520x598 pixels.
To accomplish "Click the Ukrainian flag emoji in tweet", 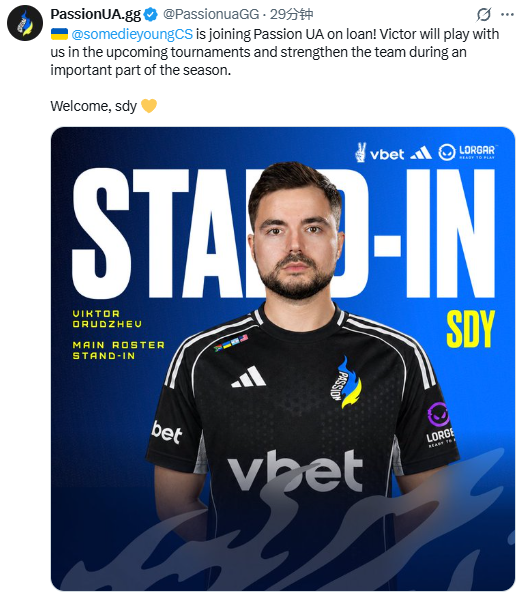I will tap(60, 34).
